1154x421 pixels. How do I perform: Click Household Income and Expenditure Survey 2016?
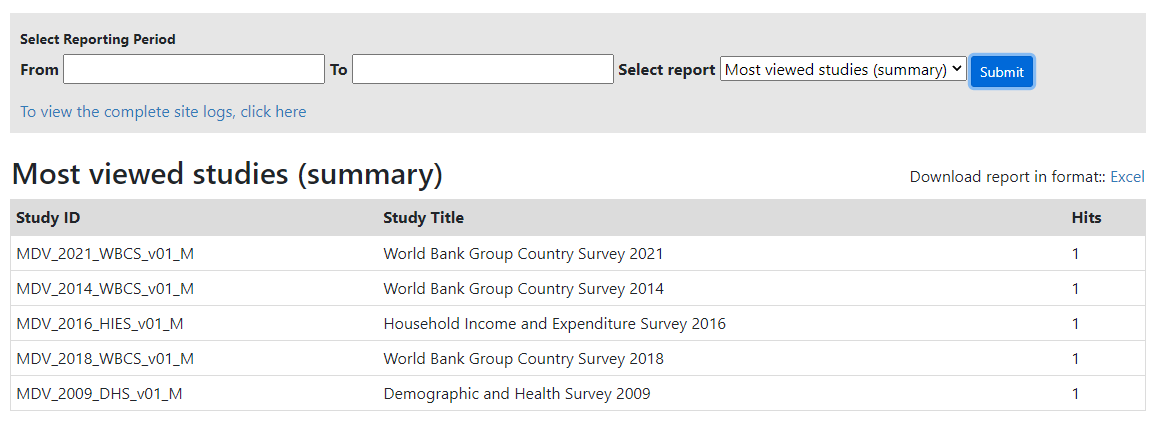[554, 324]
